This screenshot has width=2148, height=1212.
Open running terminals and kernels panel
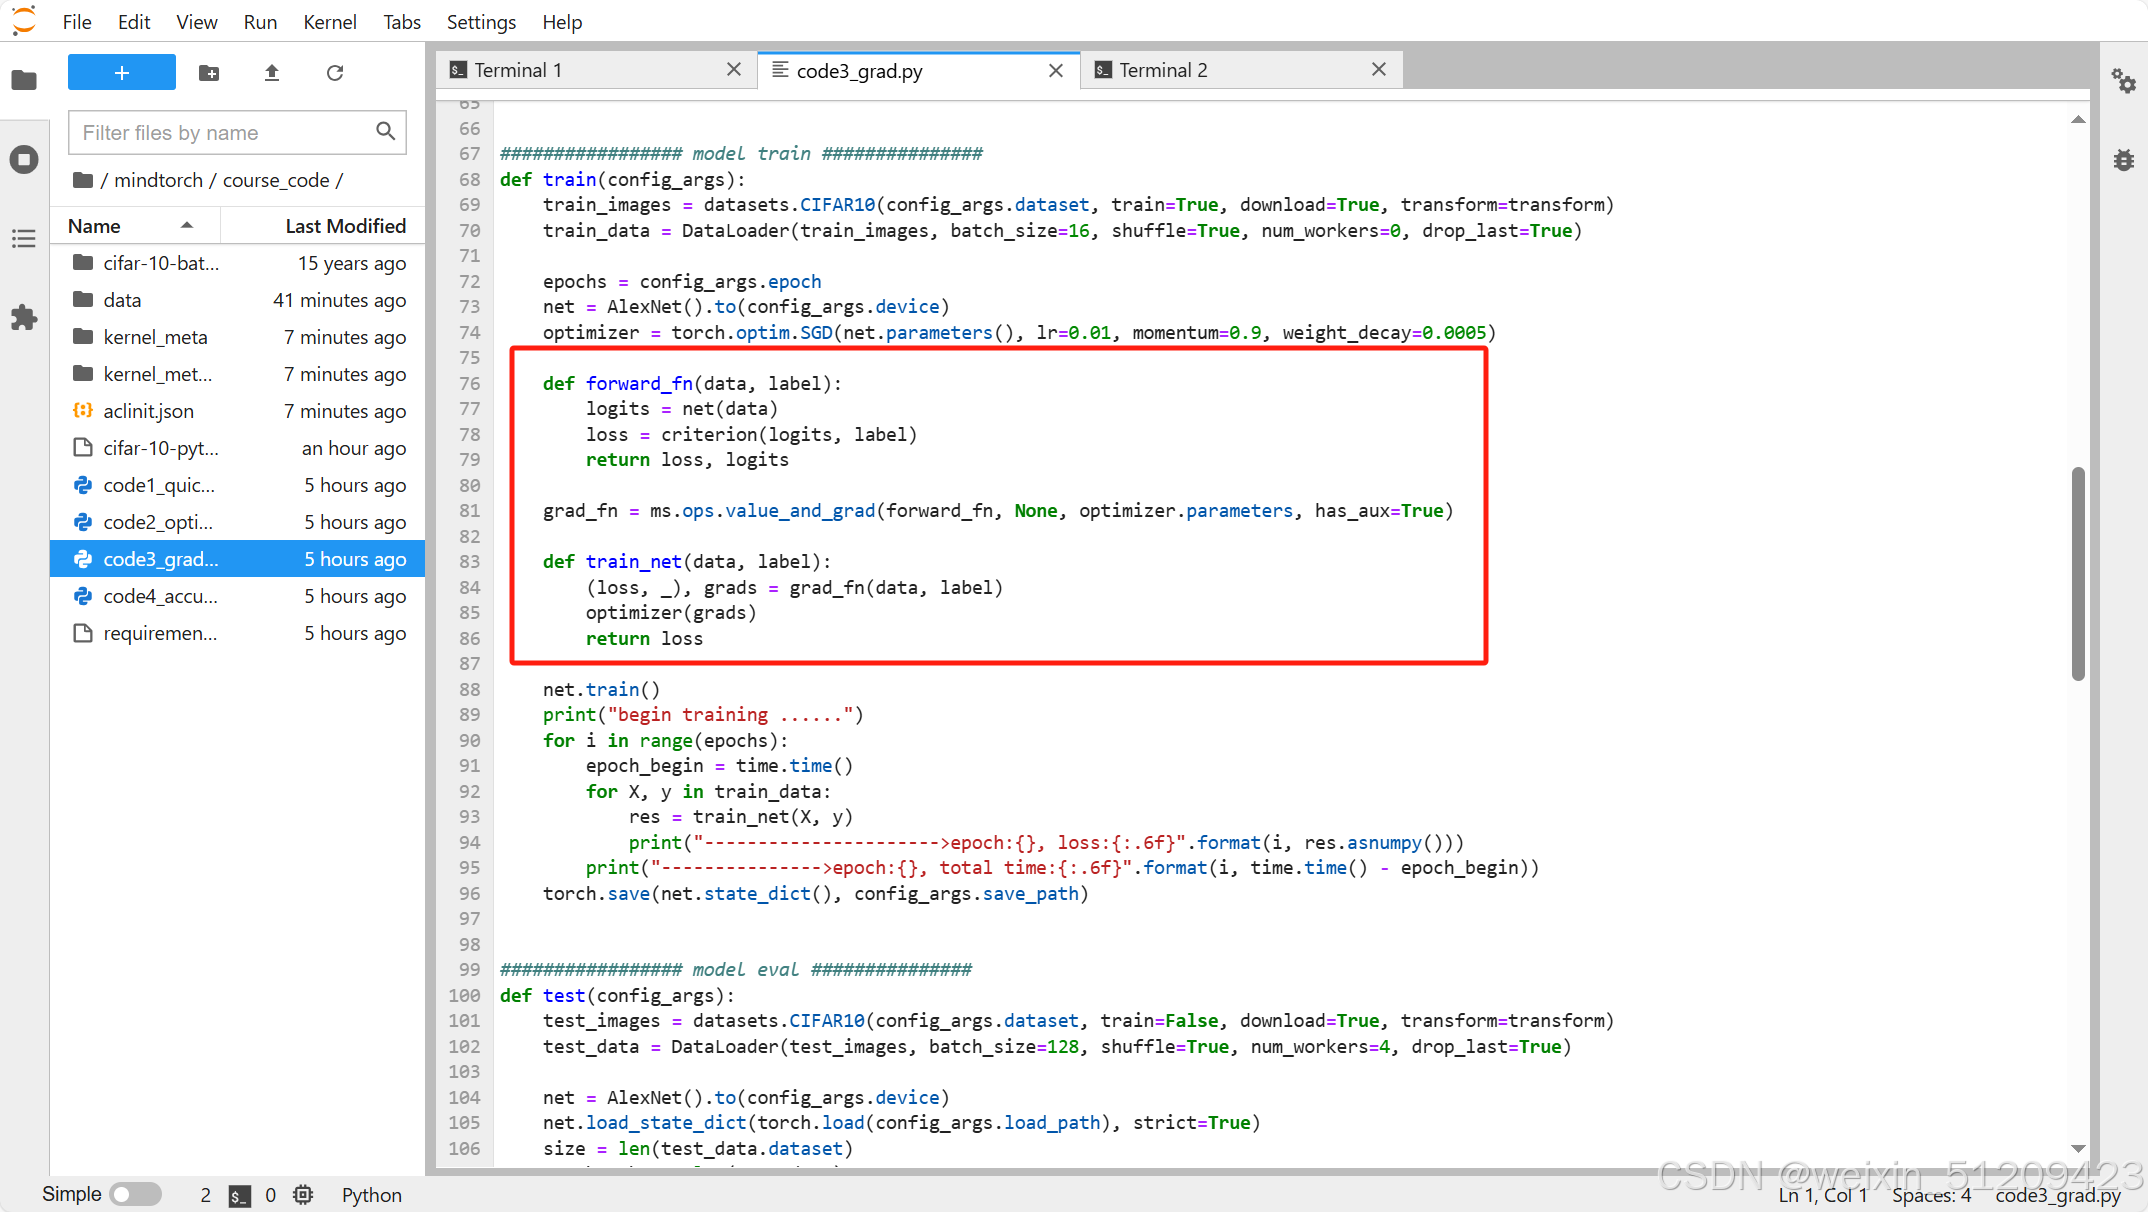tap(24, 160)
